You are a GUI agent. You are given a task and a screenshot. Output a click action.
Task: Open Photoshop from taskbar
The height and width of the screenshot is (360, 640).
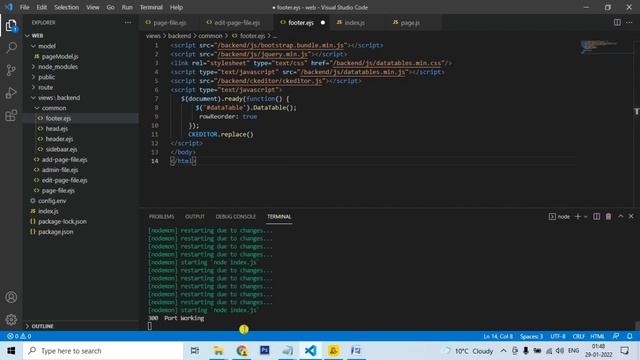tap(264, 351)
